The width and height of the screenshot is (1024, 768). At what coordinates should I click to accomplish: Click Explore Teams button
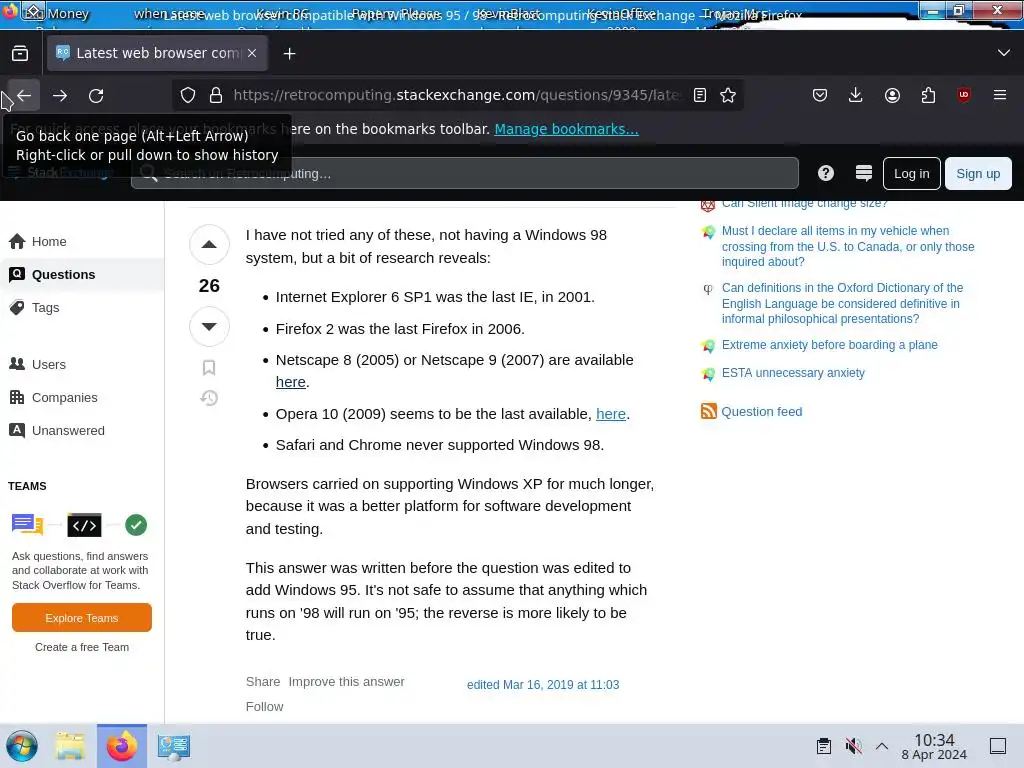point(82,618)
